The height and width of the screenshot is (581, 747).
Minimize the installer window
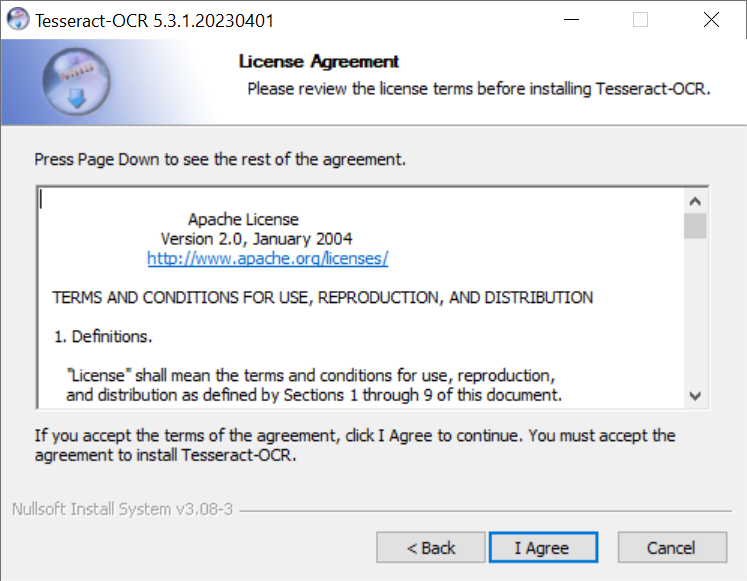pos(571,20)
